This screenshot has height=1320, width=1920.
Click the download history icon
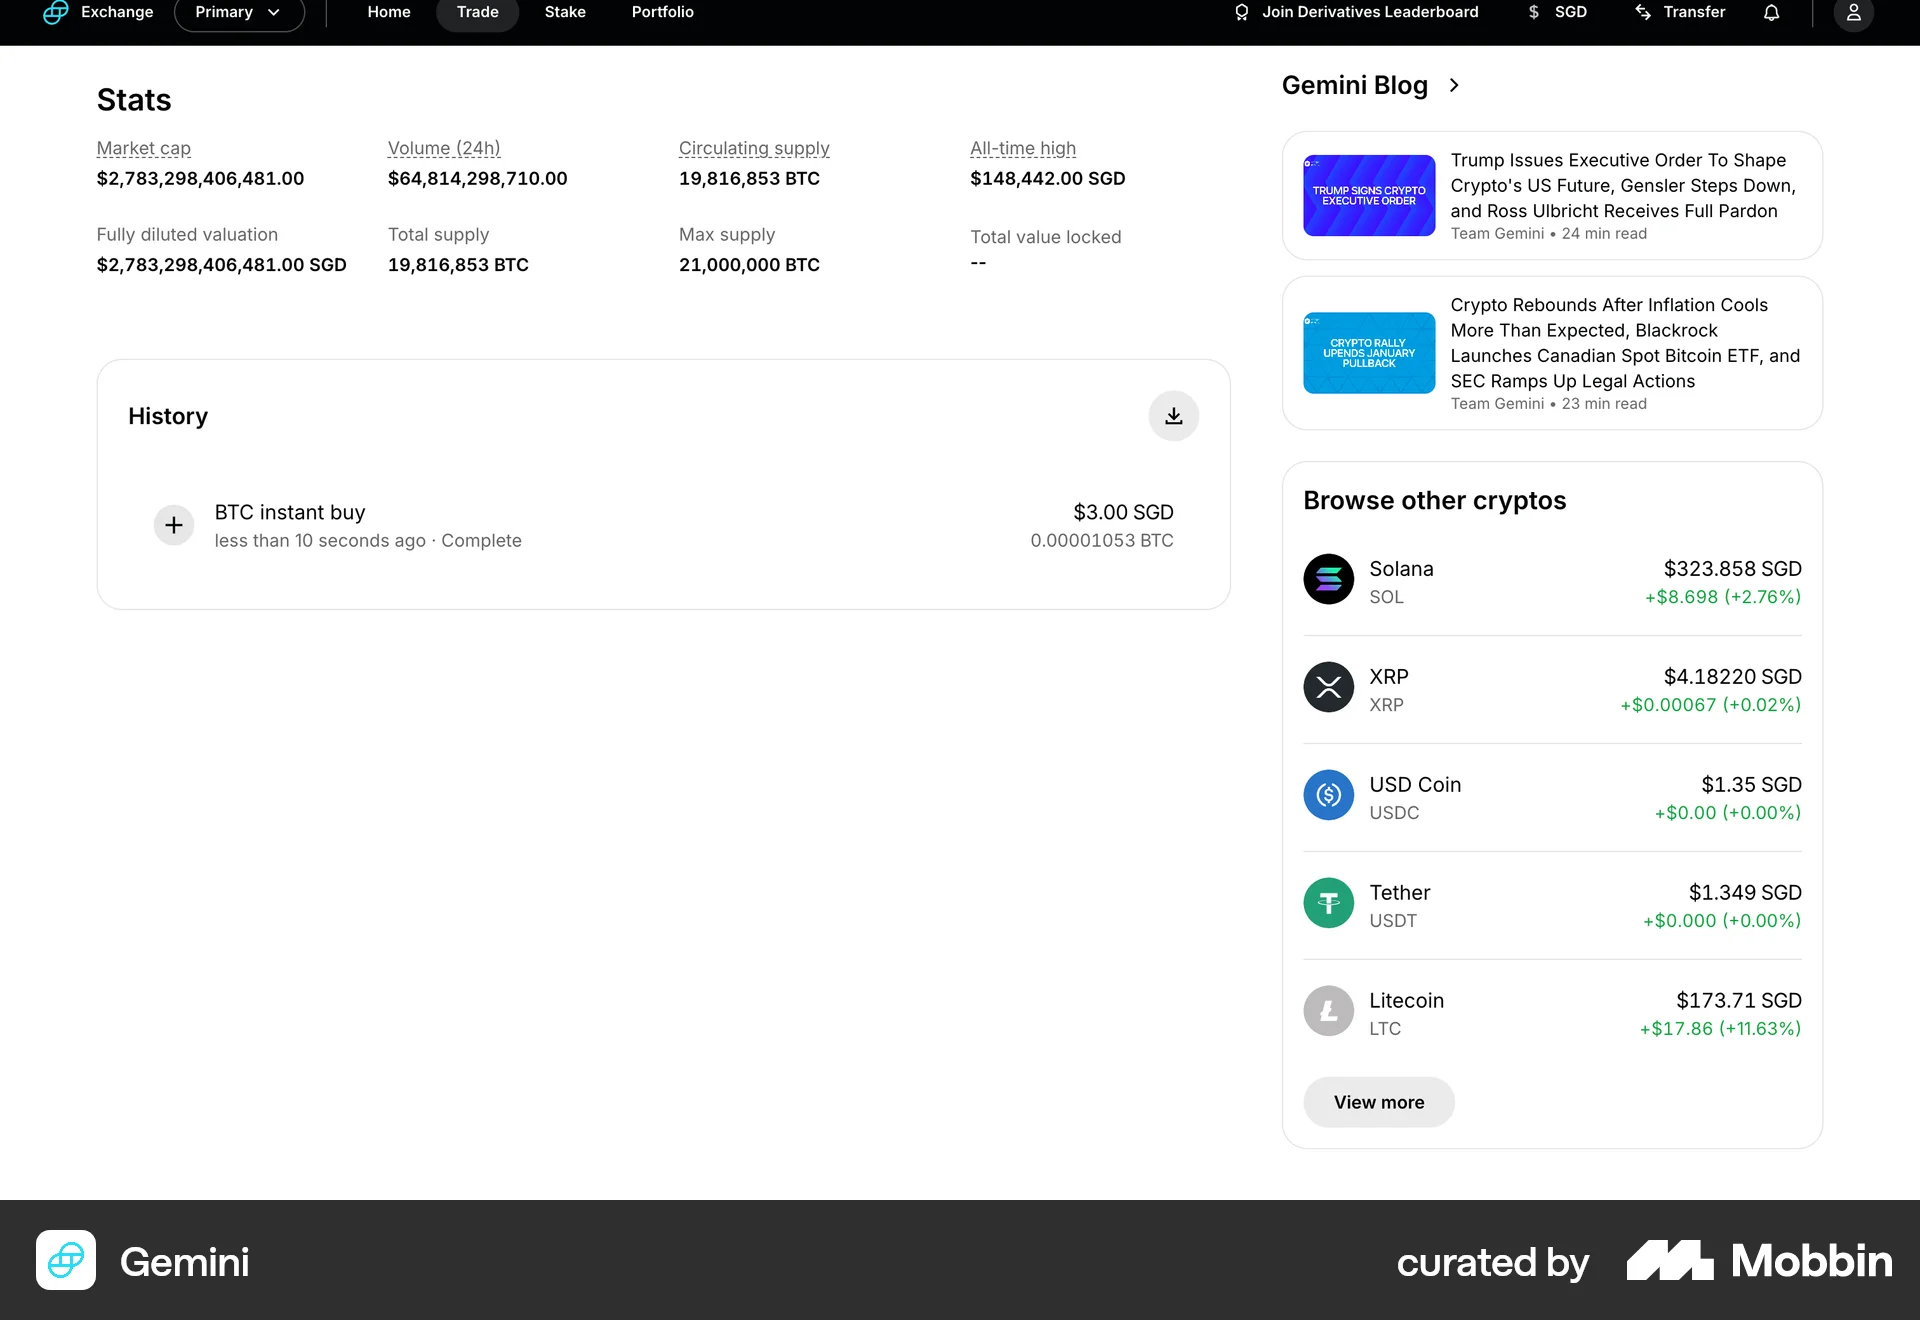[x=1173, y=415]
